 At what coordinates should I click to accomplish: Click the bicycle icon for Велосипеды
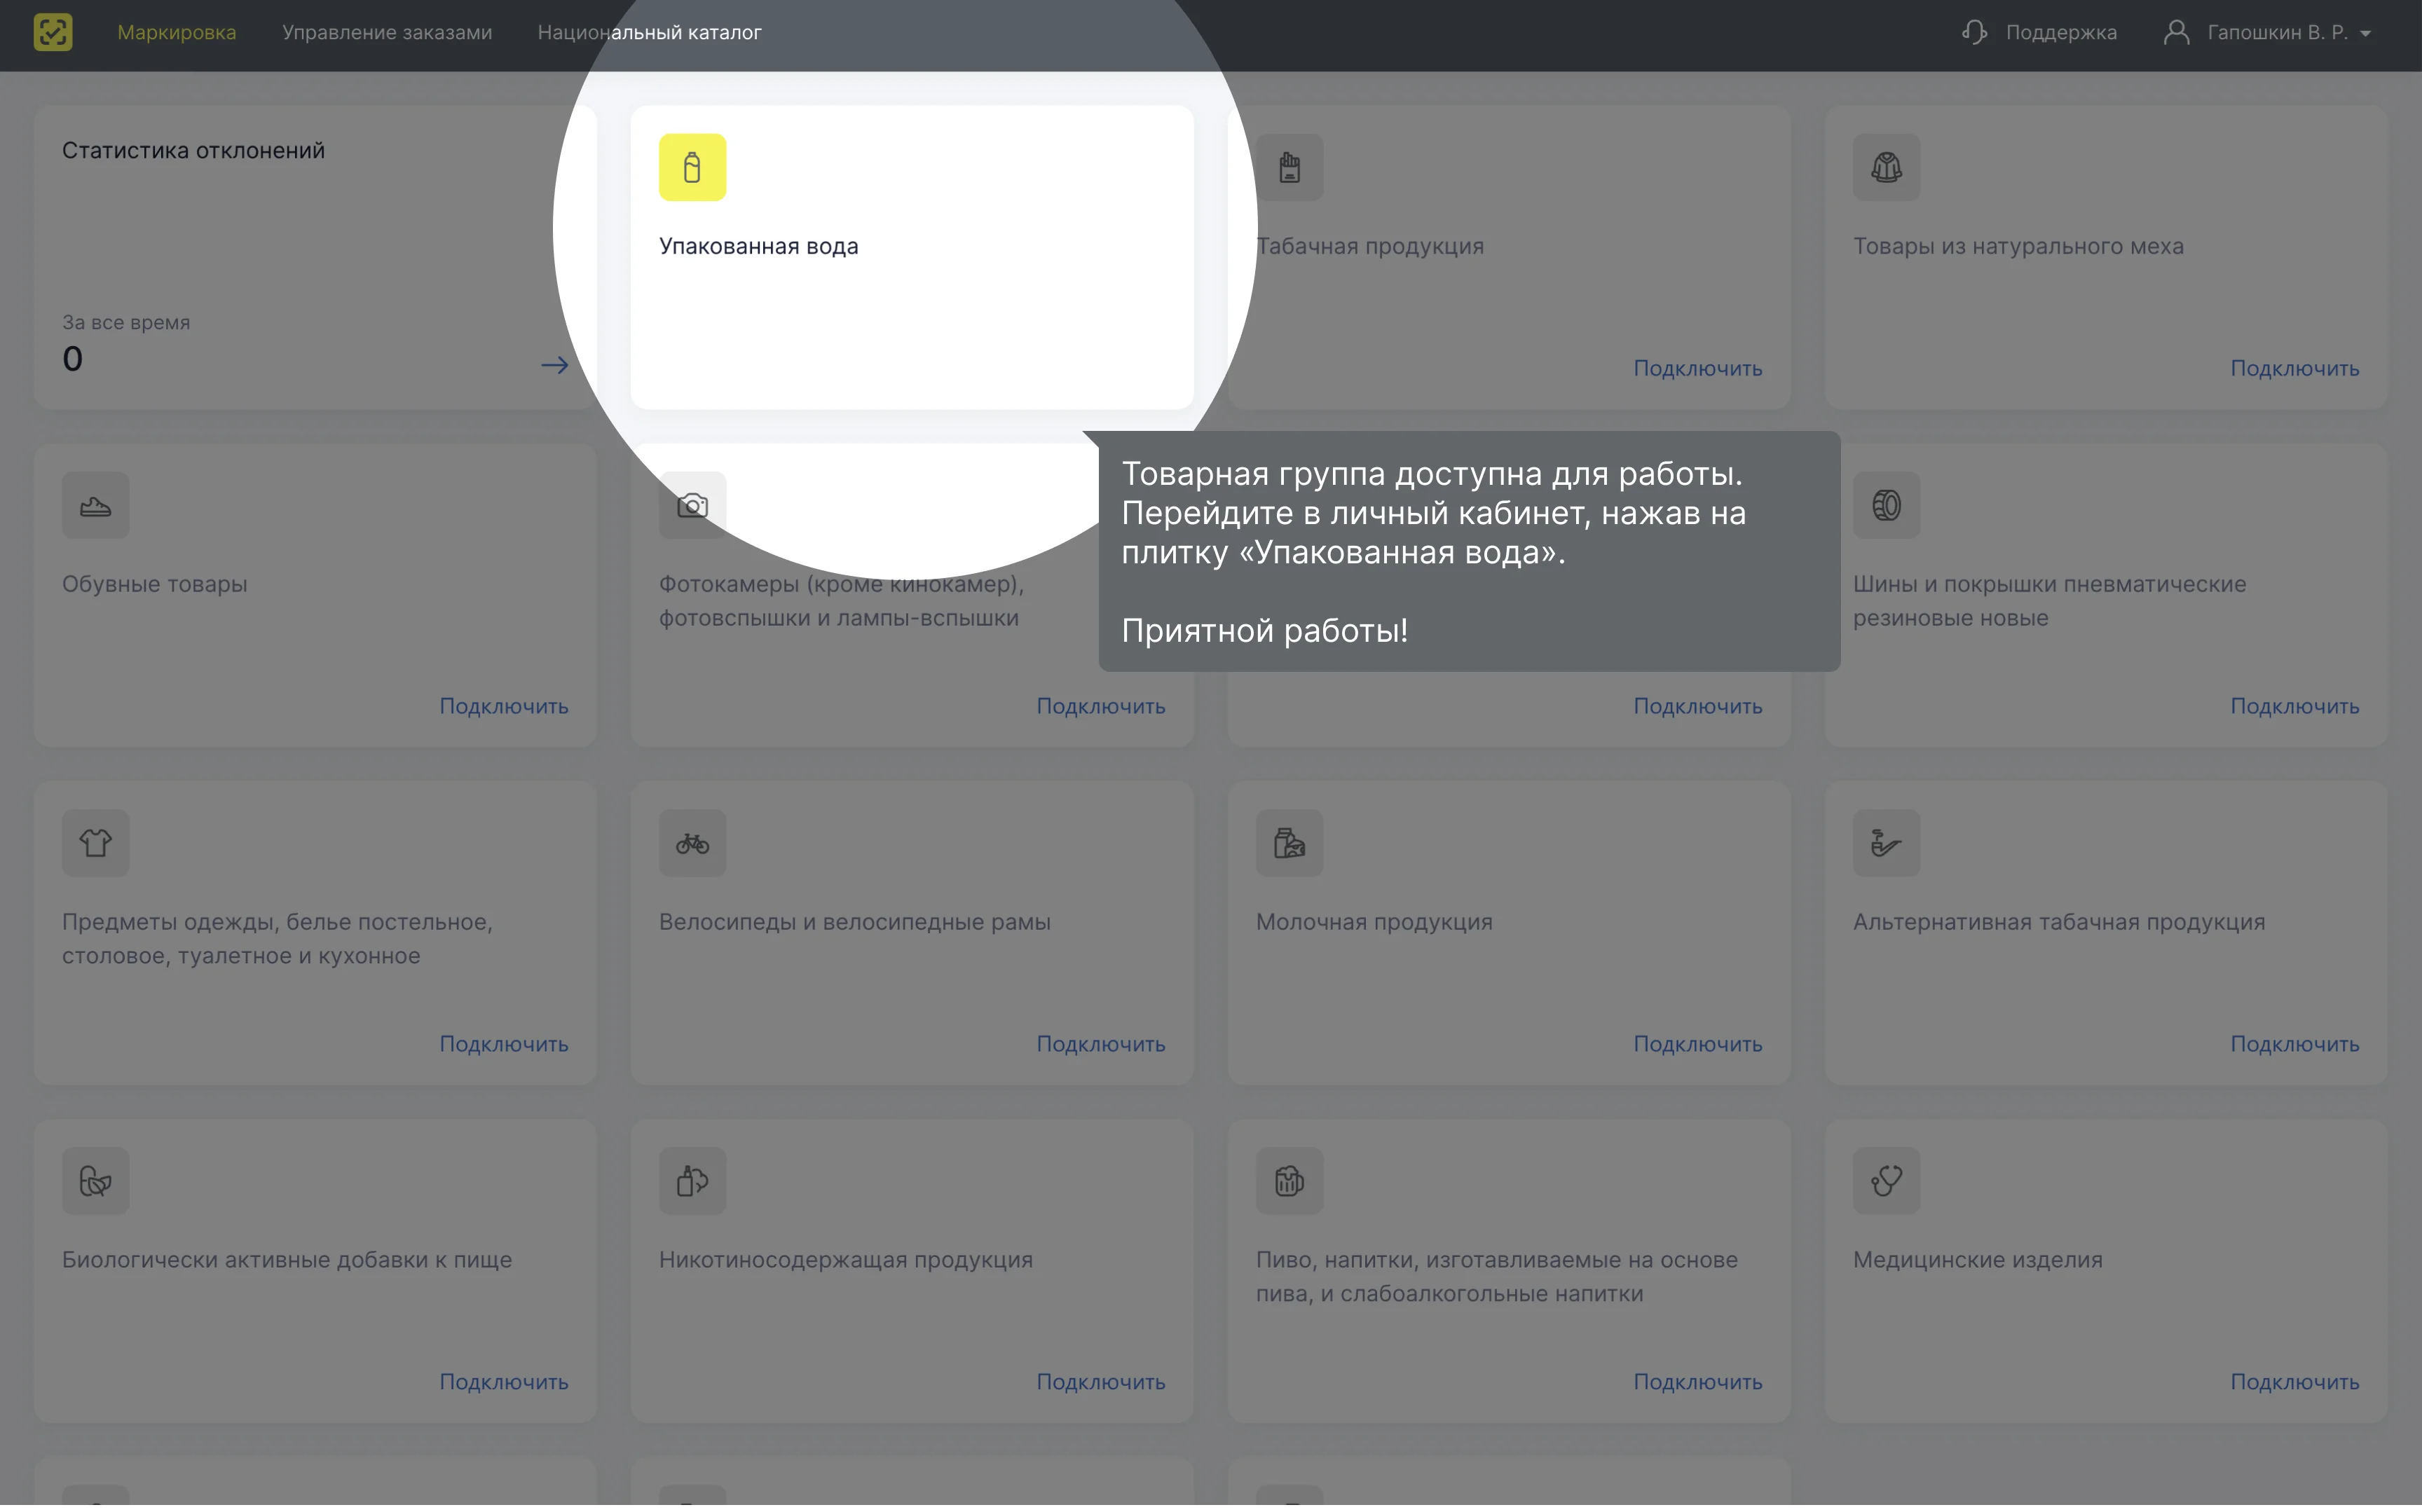click(x=692, y=843)
